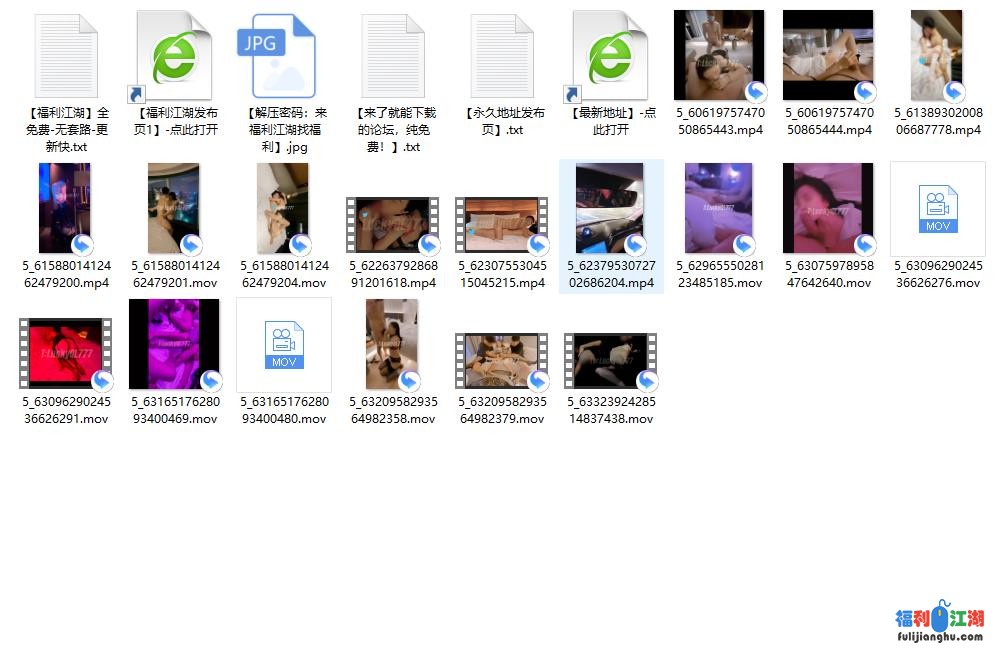Select video file 5_6061975747050865443.mp4
995x652 pixels.
(719, 56)
